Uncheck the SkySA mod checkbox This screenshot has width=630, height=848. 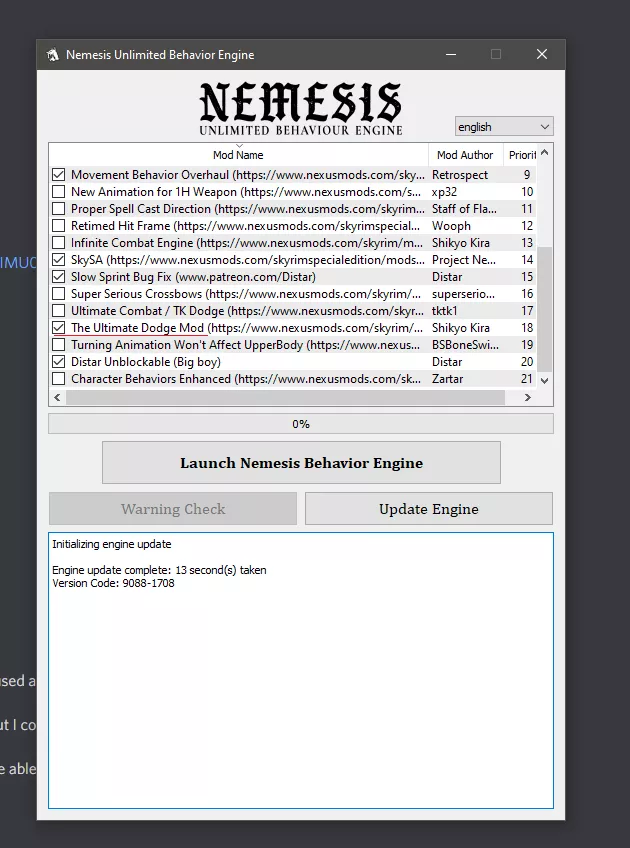(58, 260)
